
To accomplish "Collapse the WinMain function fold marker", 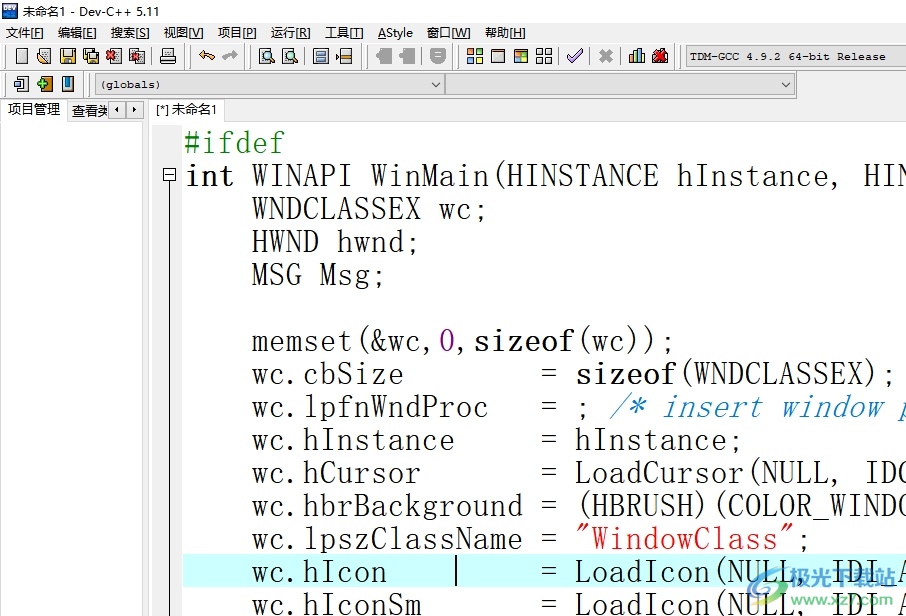I will tap(169, 175).
